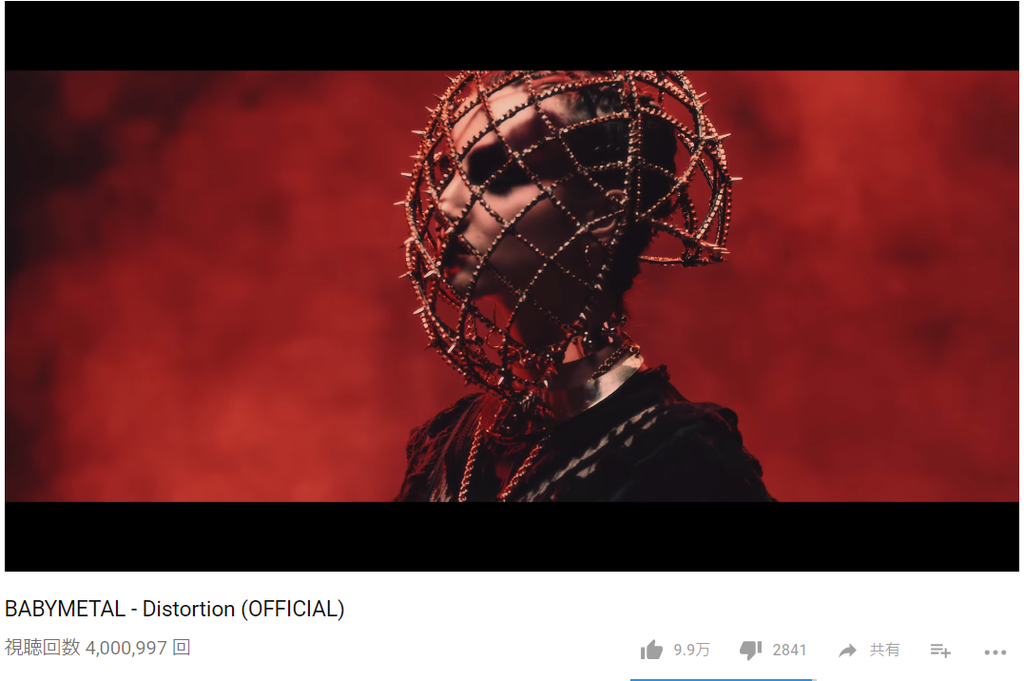Viewport: 1024px width, 681px height.
Task: Like the video with thumbs-up icon
Action: [651, 649]
